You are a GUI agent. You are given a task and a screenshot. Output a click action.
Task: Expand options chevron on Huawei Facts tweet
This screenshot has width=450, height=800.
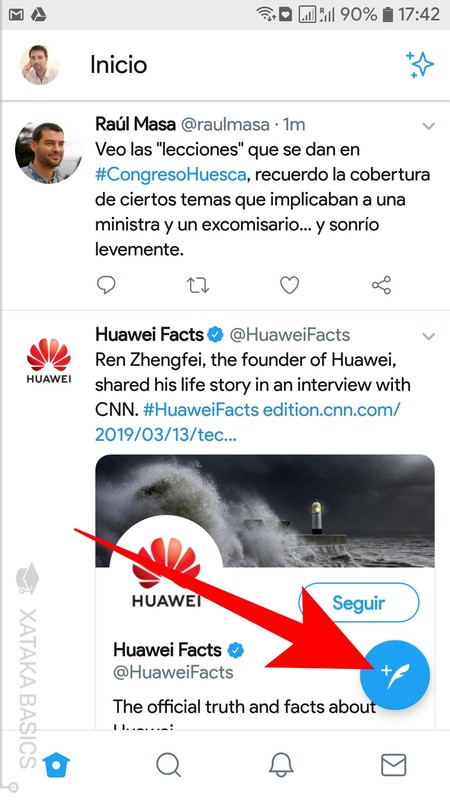tap(429, 336)
